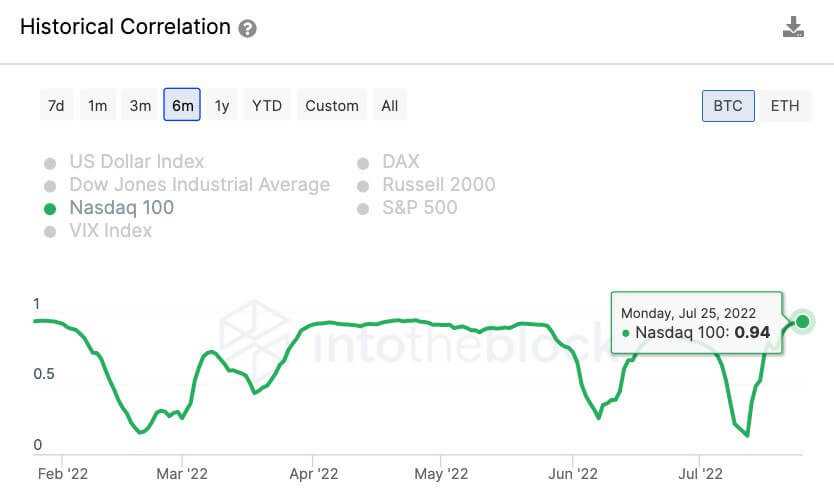Select the YTD range button

click(x=267, y=106)
